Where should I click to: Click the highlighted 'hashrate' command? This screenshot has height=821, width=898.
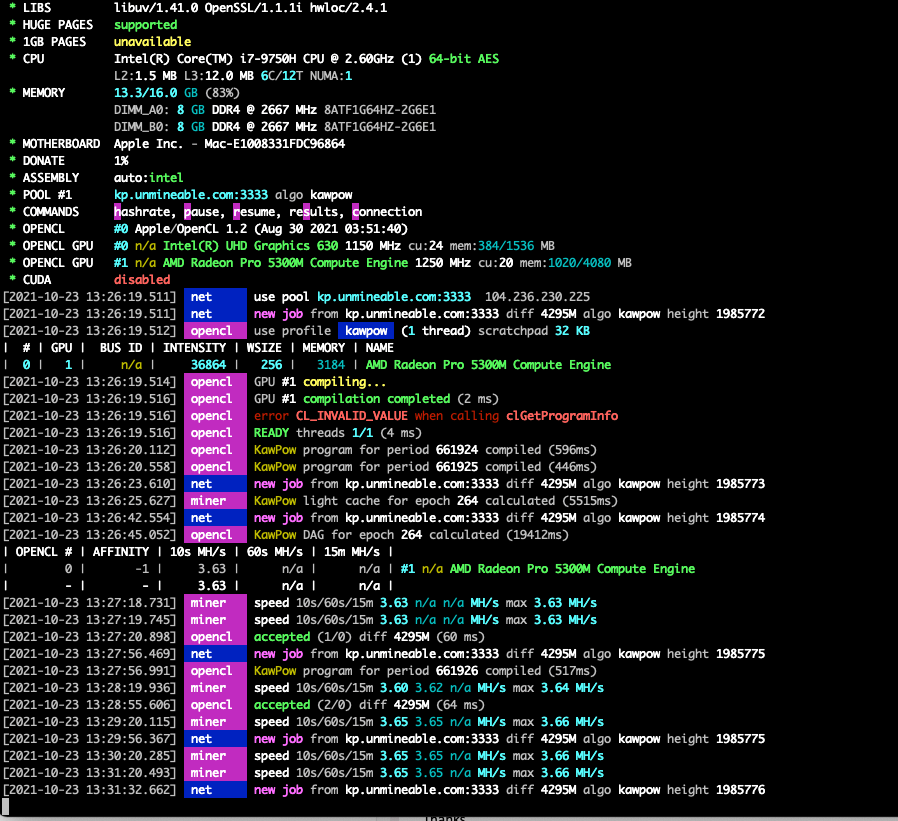click(142, 212)
